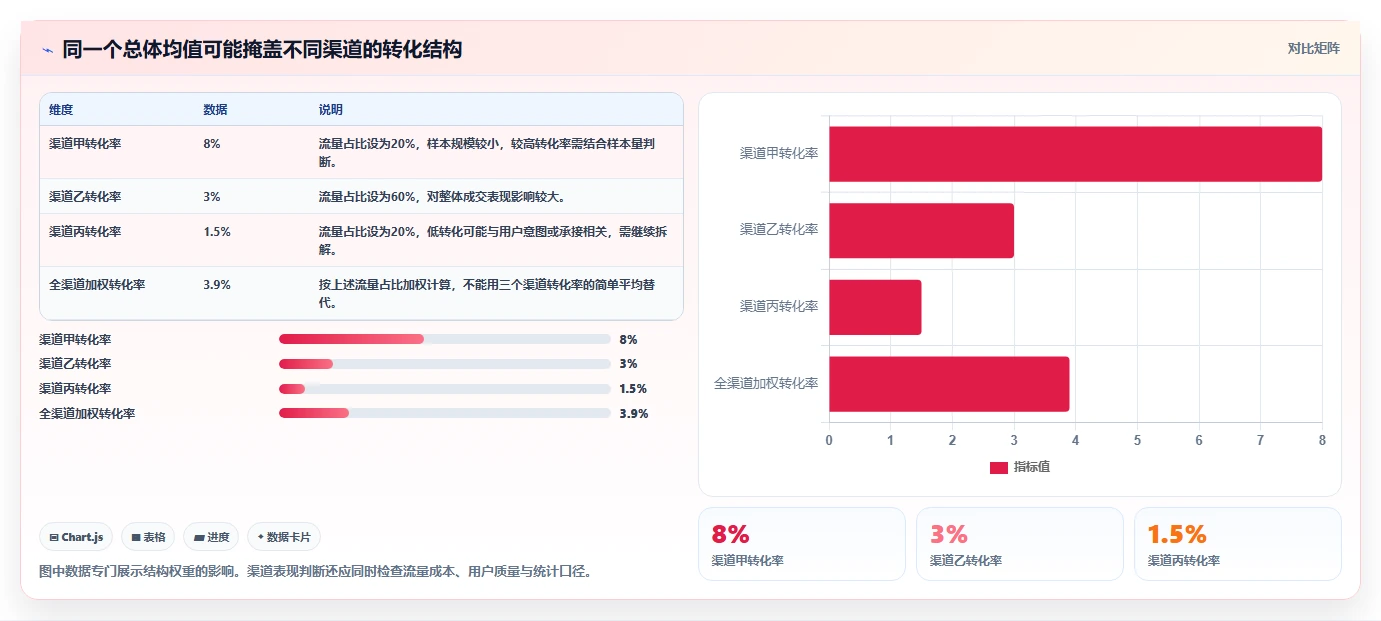Click the 对比矩阵 label in header
Viewport: 1381px width, 621px height.
(x=1313, y=48)
